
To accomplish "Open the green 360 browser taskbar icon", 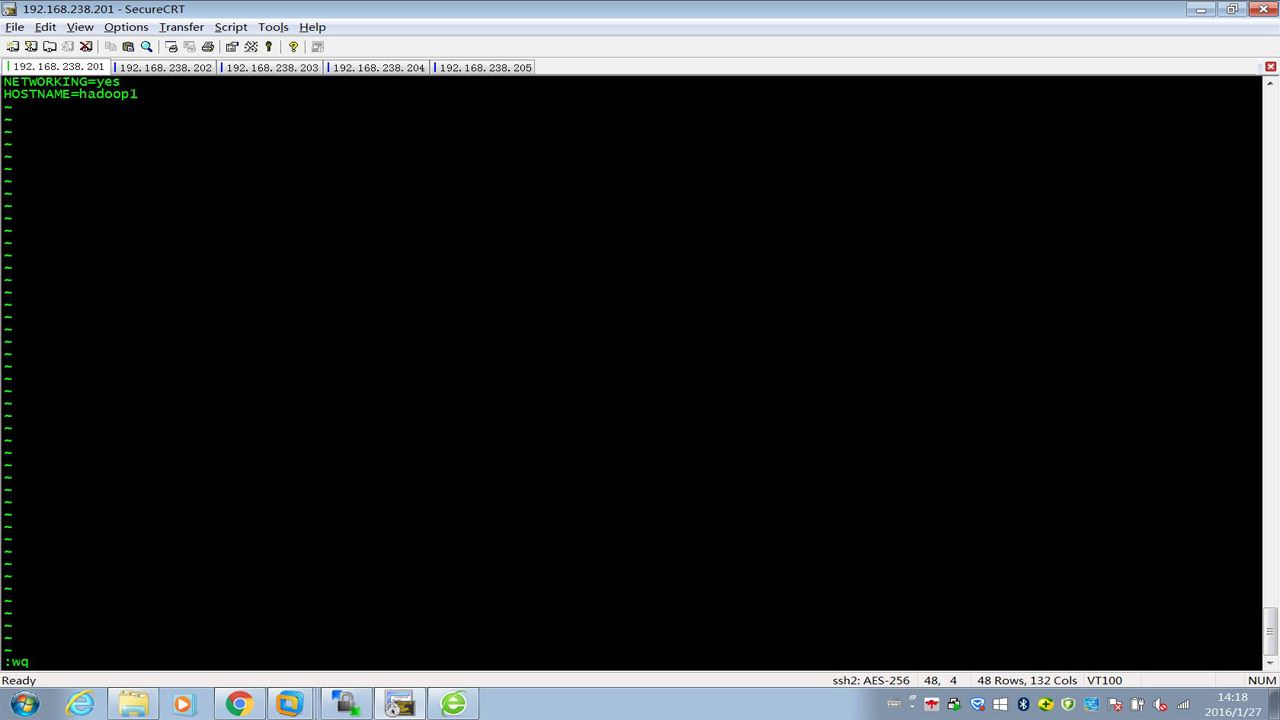I will point(454,704).
